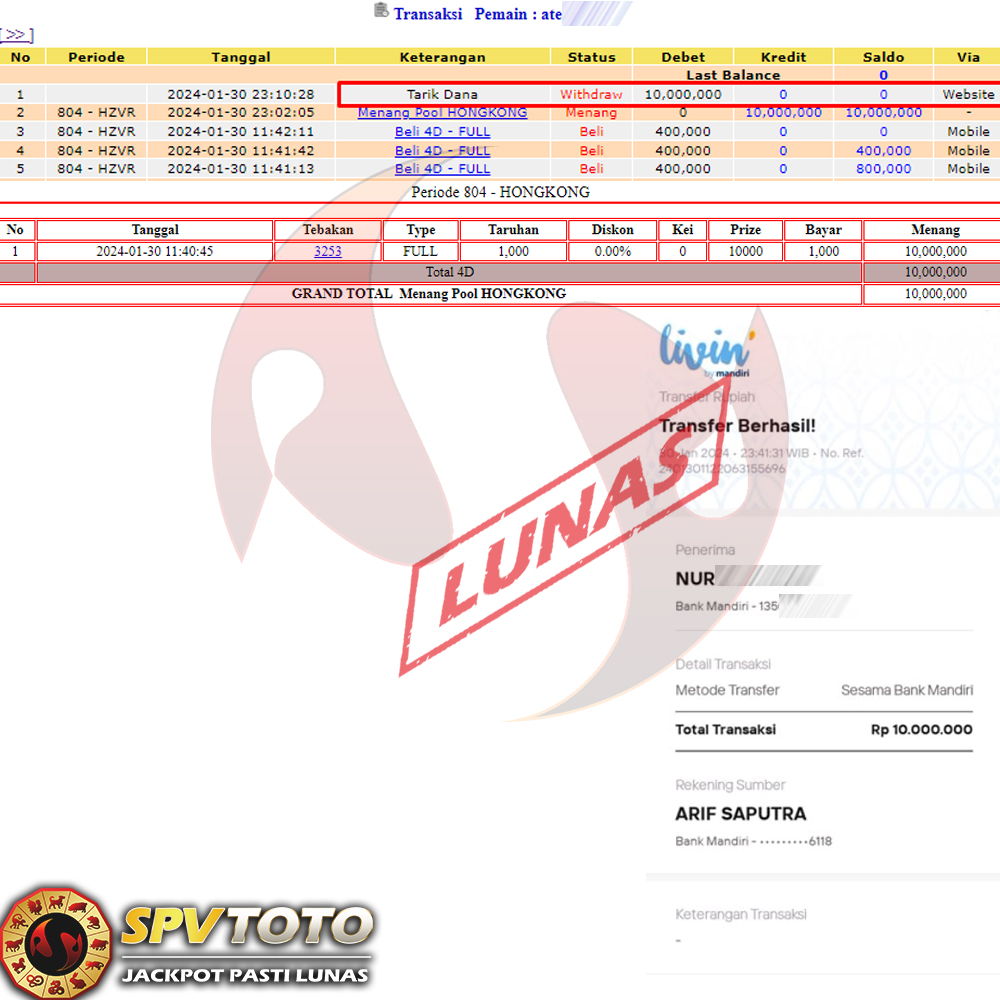Click the Saldo column header

coord(883,57)
